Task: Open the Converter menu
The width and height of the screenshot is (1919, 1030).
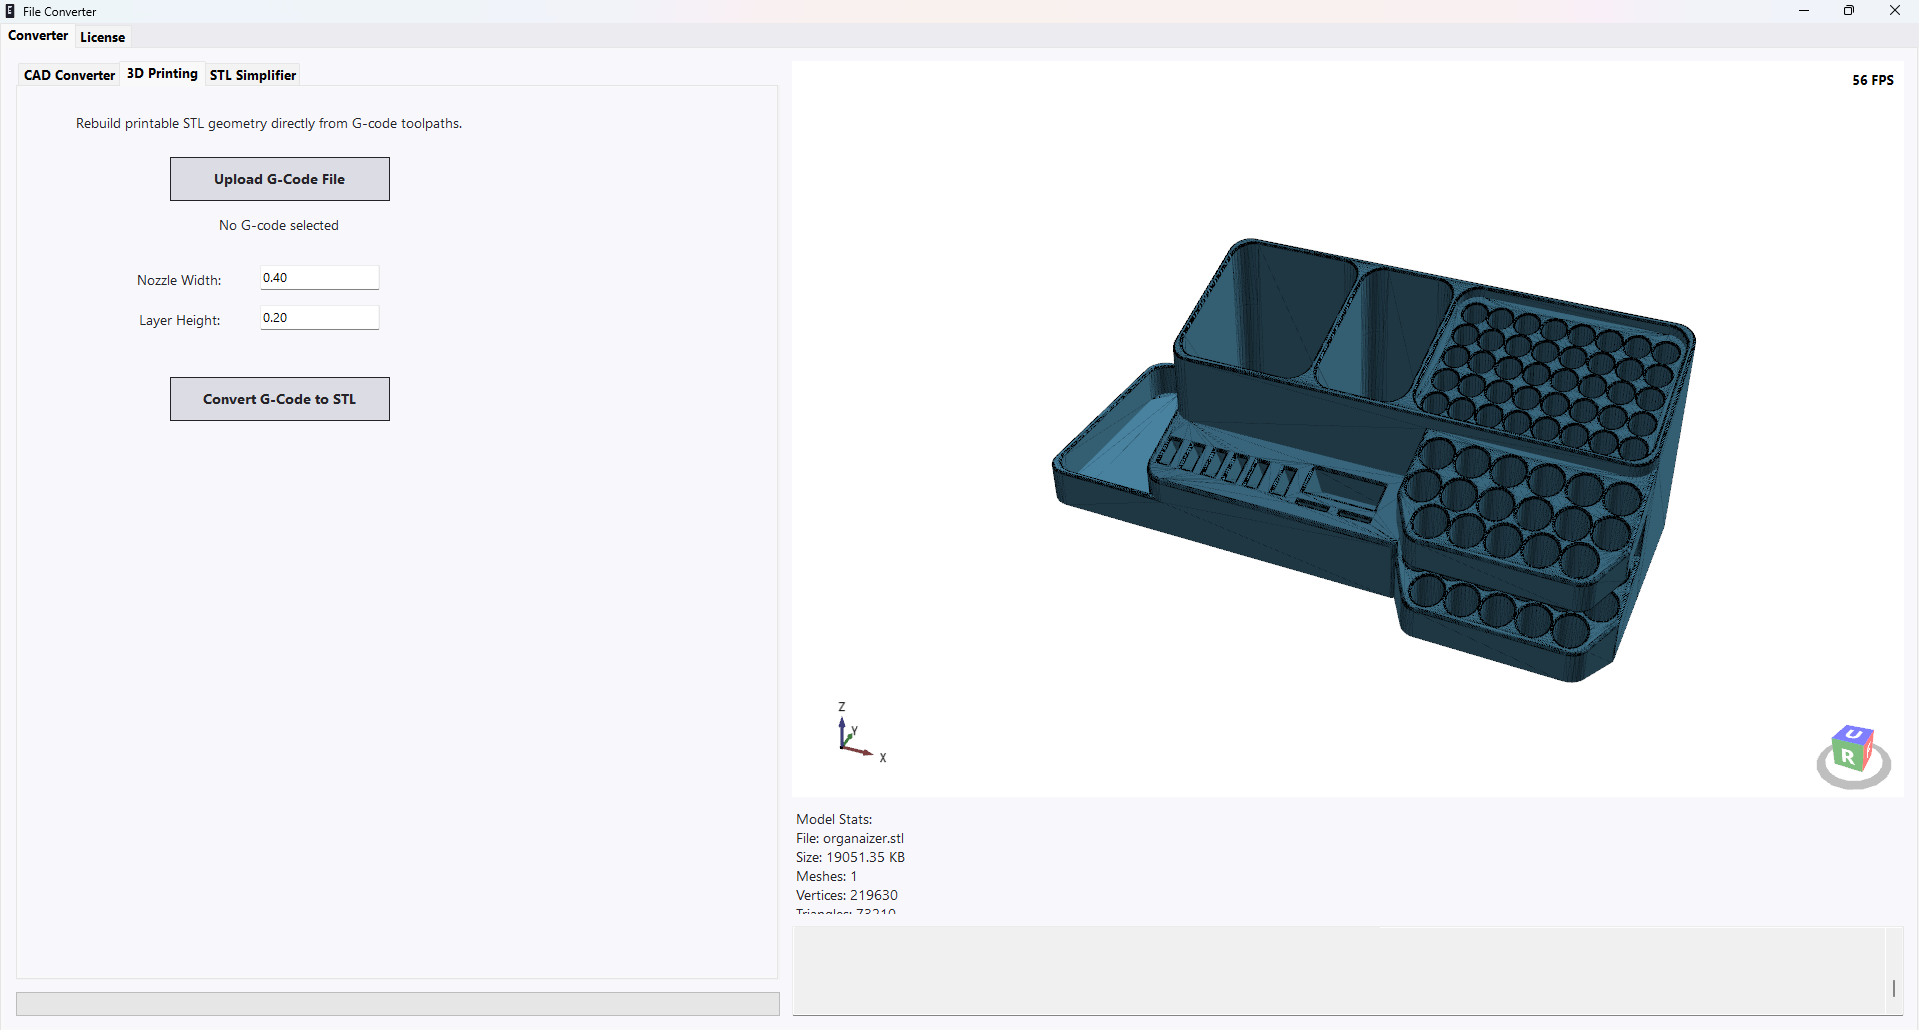Action: [x=38, y=36]
